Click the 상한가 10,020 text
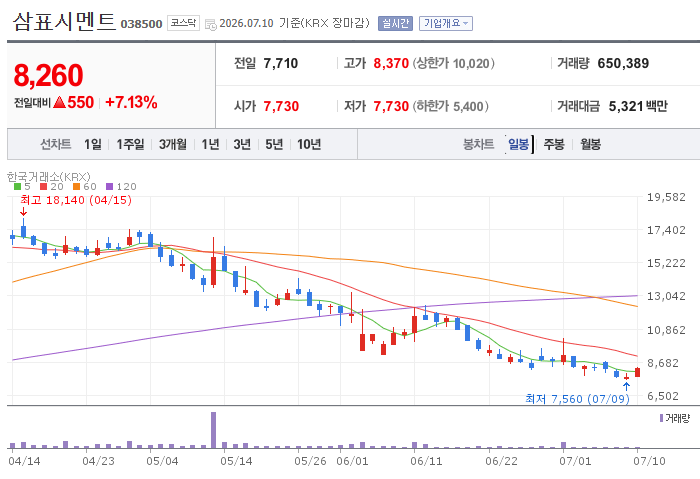This screenshot has height=479, width=700. coord(453,63)
